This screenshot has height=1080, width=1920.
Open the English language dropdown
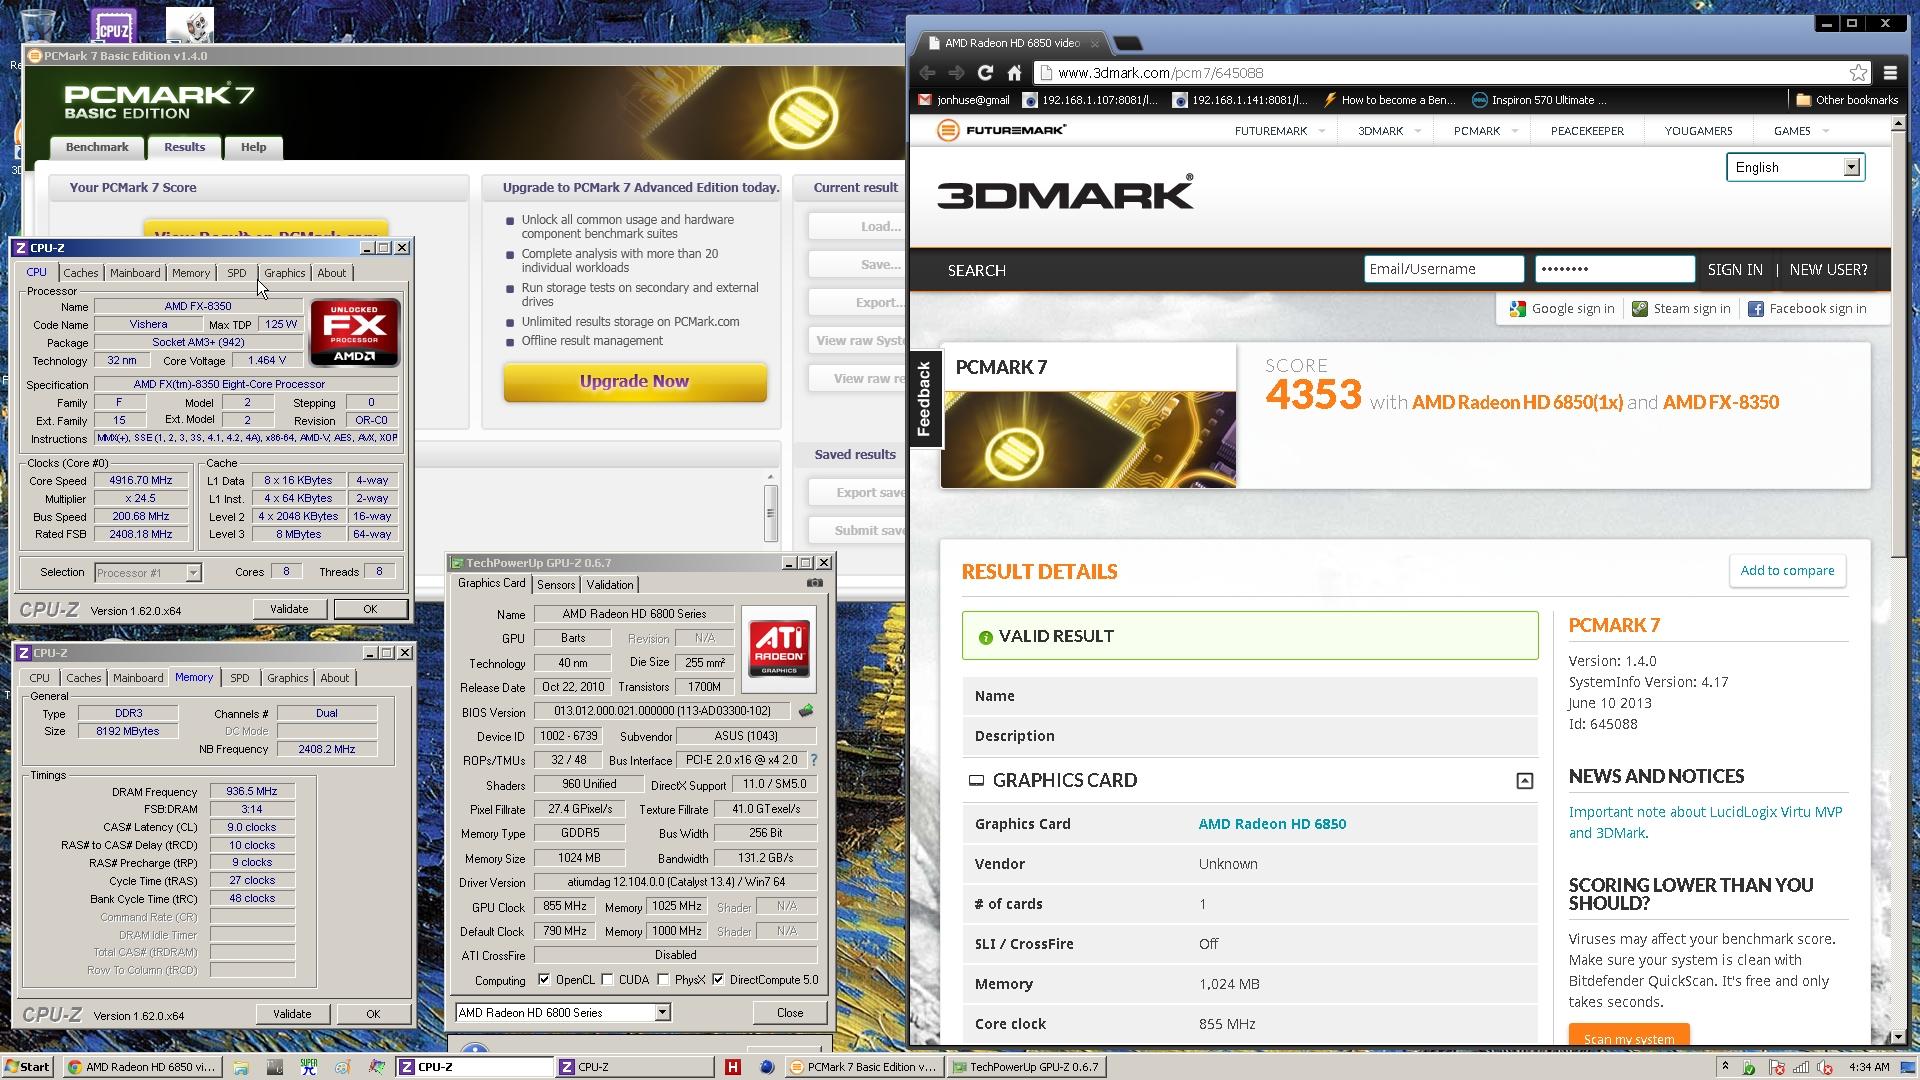click(x=1794, y=167)
